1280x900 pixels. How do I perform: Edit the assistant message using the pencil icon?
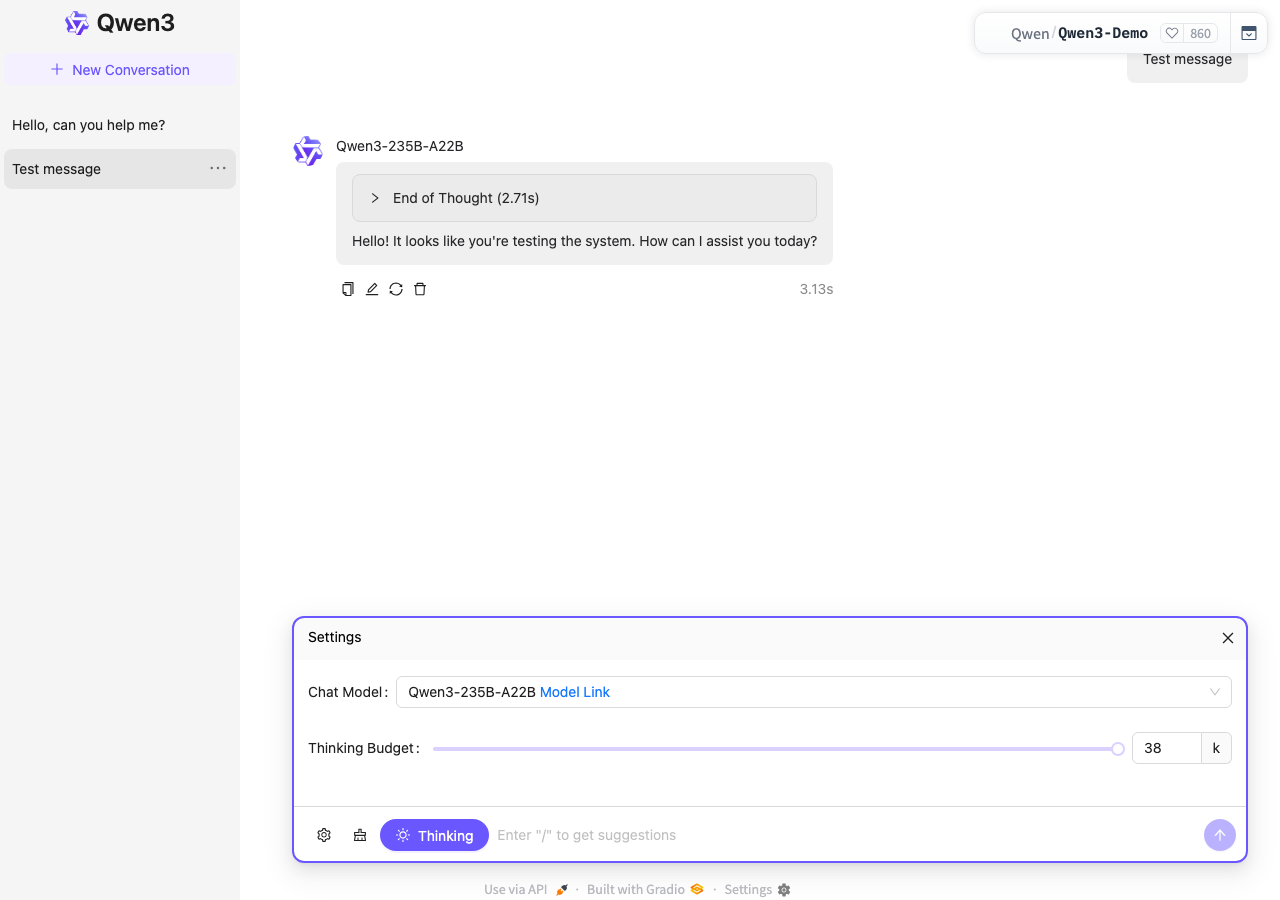pyautogui.click(x=372, y=289)
